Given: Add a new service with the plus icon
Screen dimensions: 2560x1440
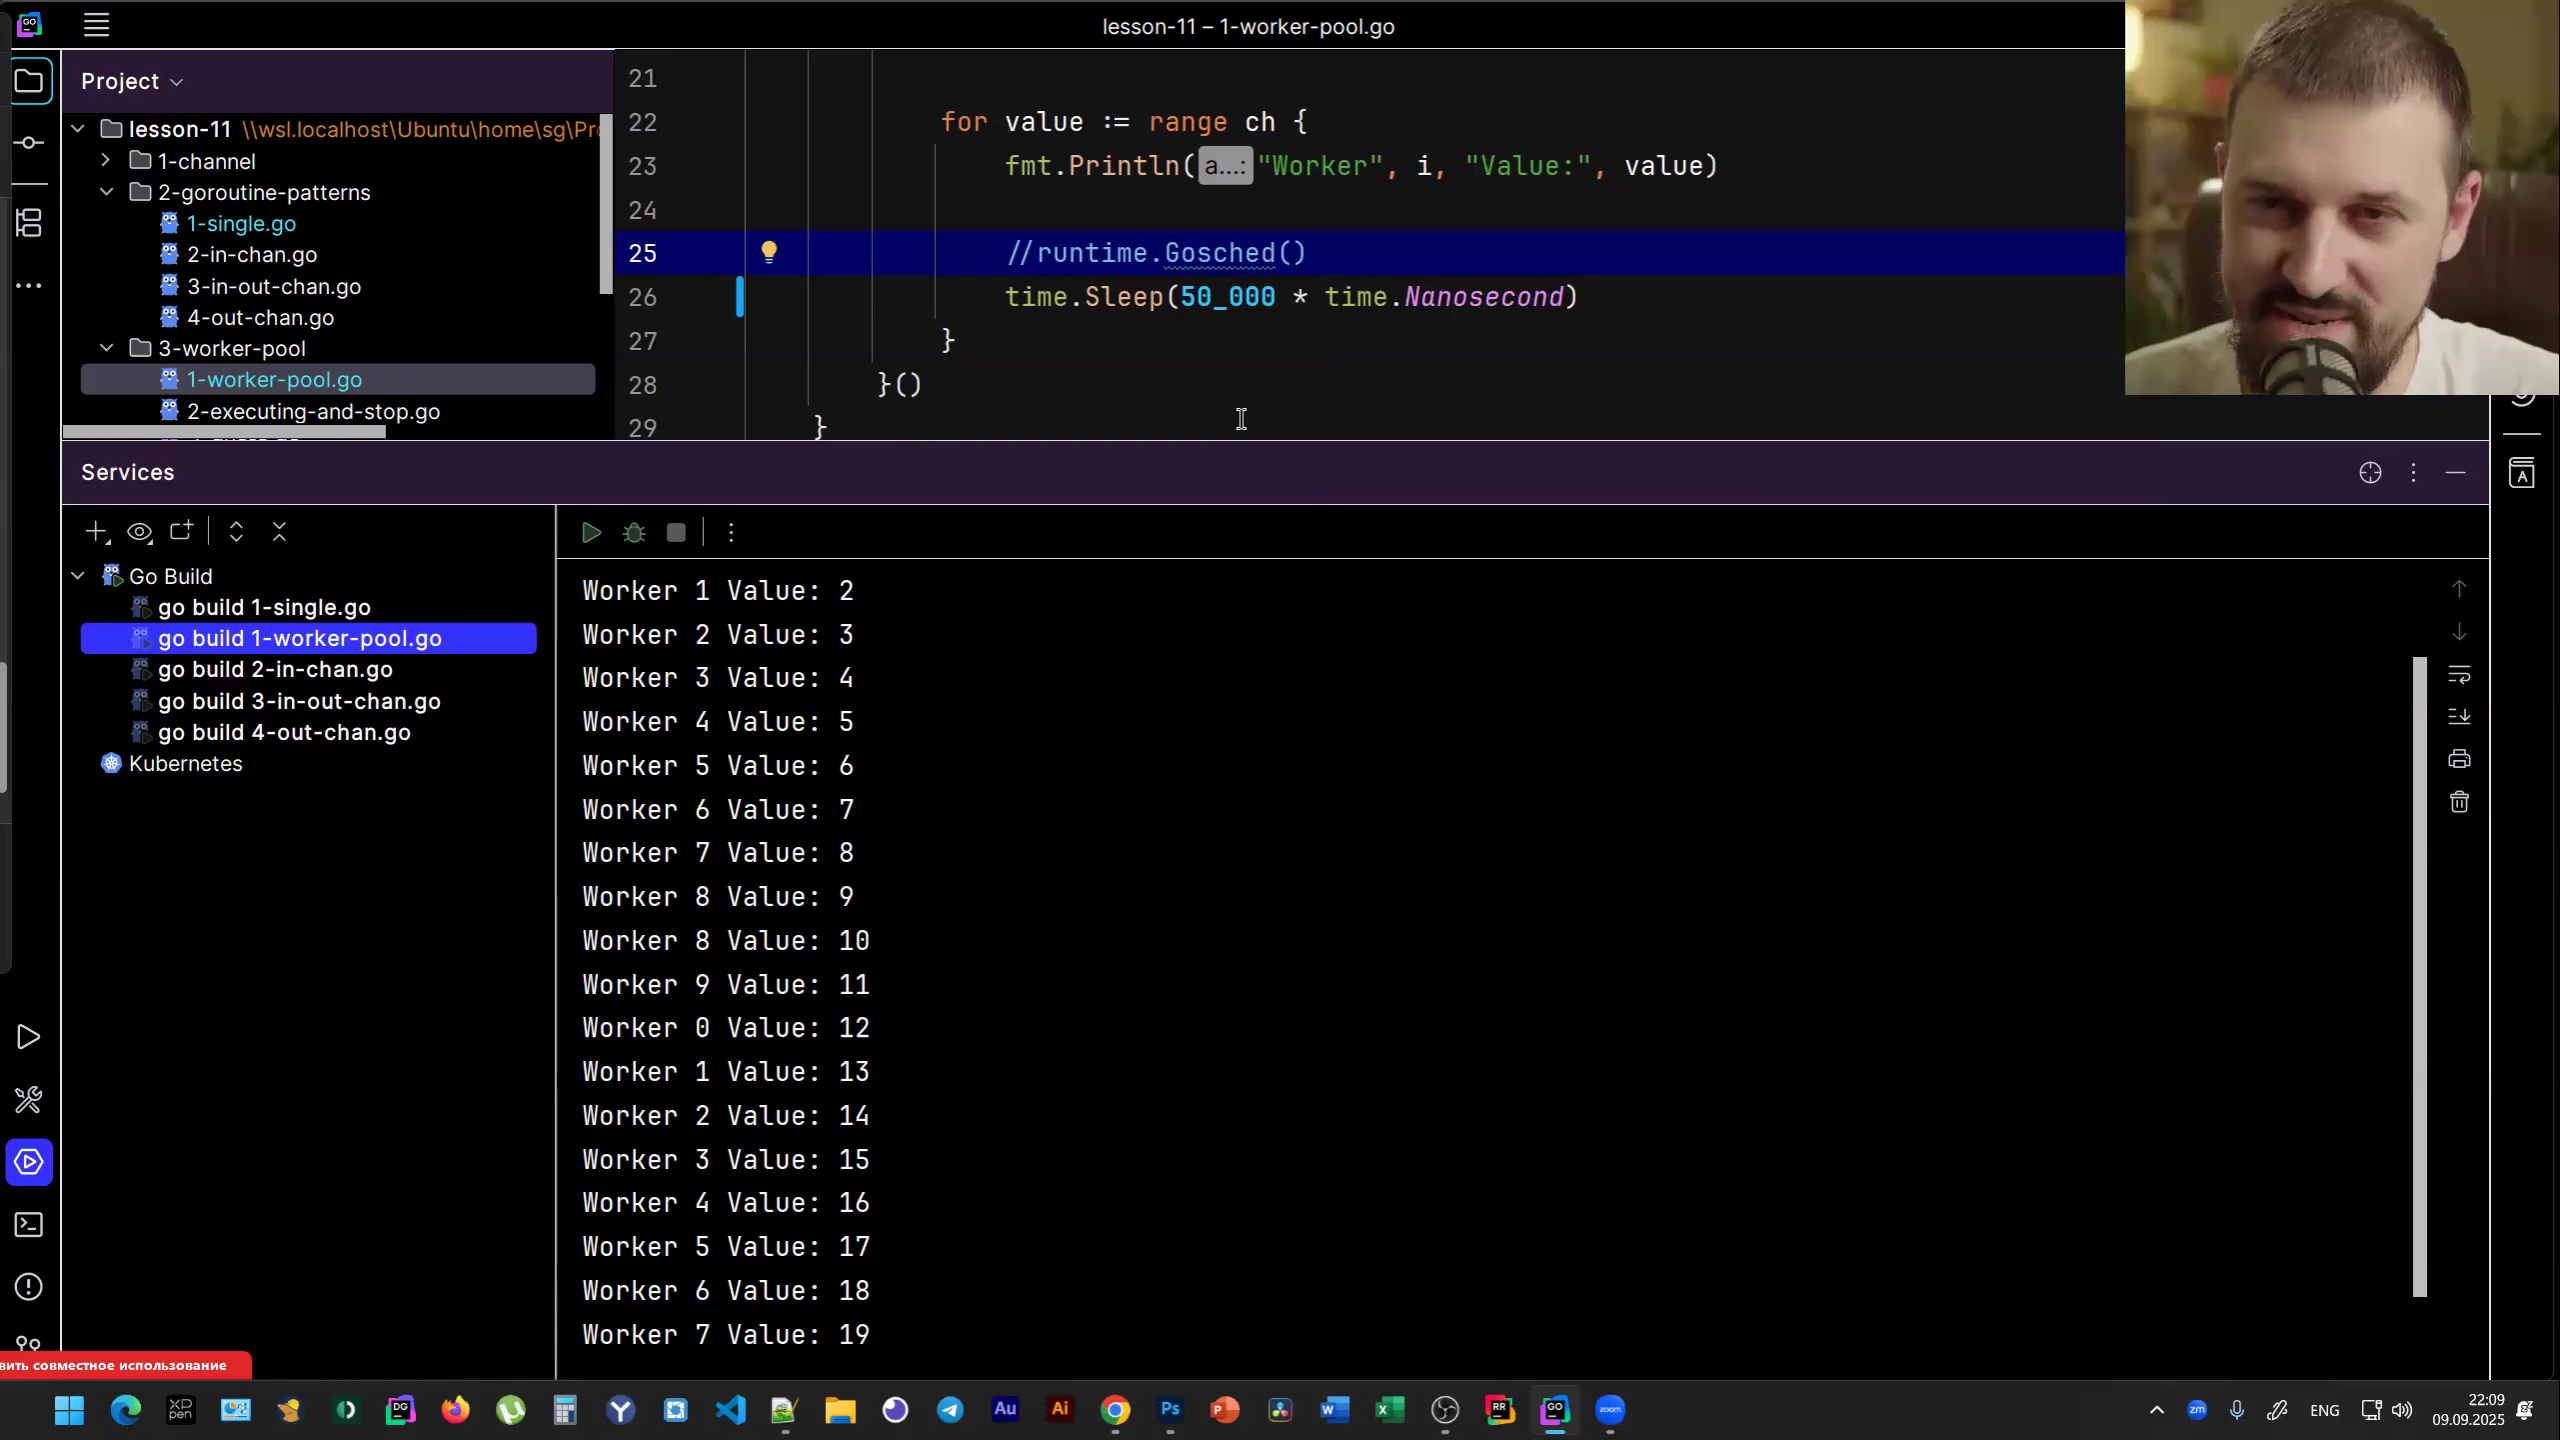Looking at the screenshot, I should pyautogui.click(x=95, y=531).
